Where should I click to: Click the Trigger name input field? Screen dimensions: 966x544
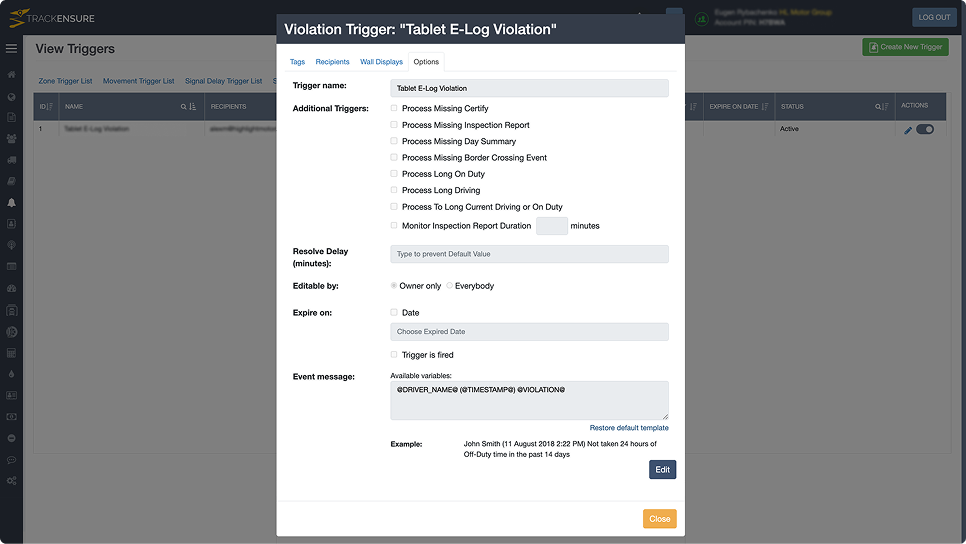pos(529,88)
